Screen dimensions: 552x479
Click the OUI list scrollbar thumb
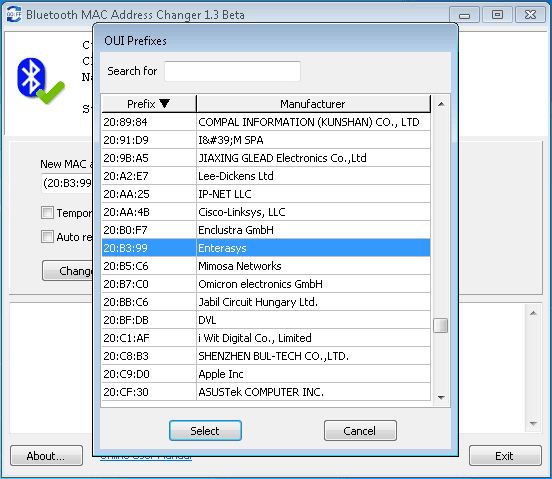(440, 325)
